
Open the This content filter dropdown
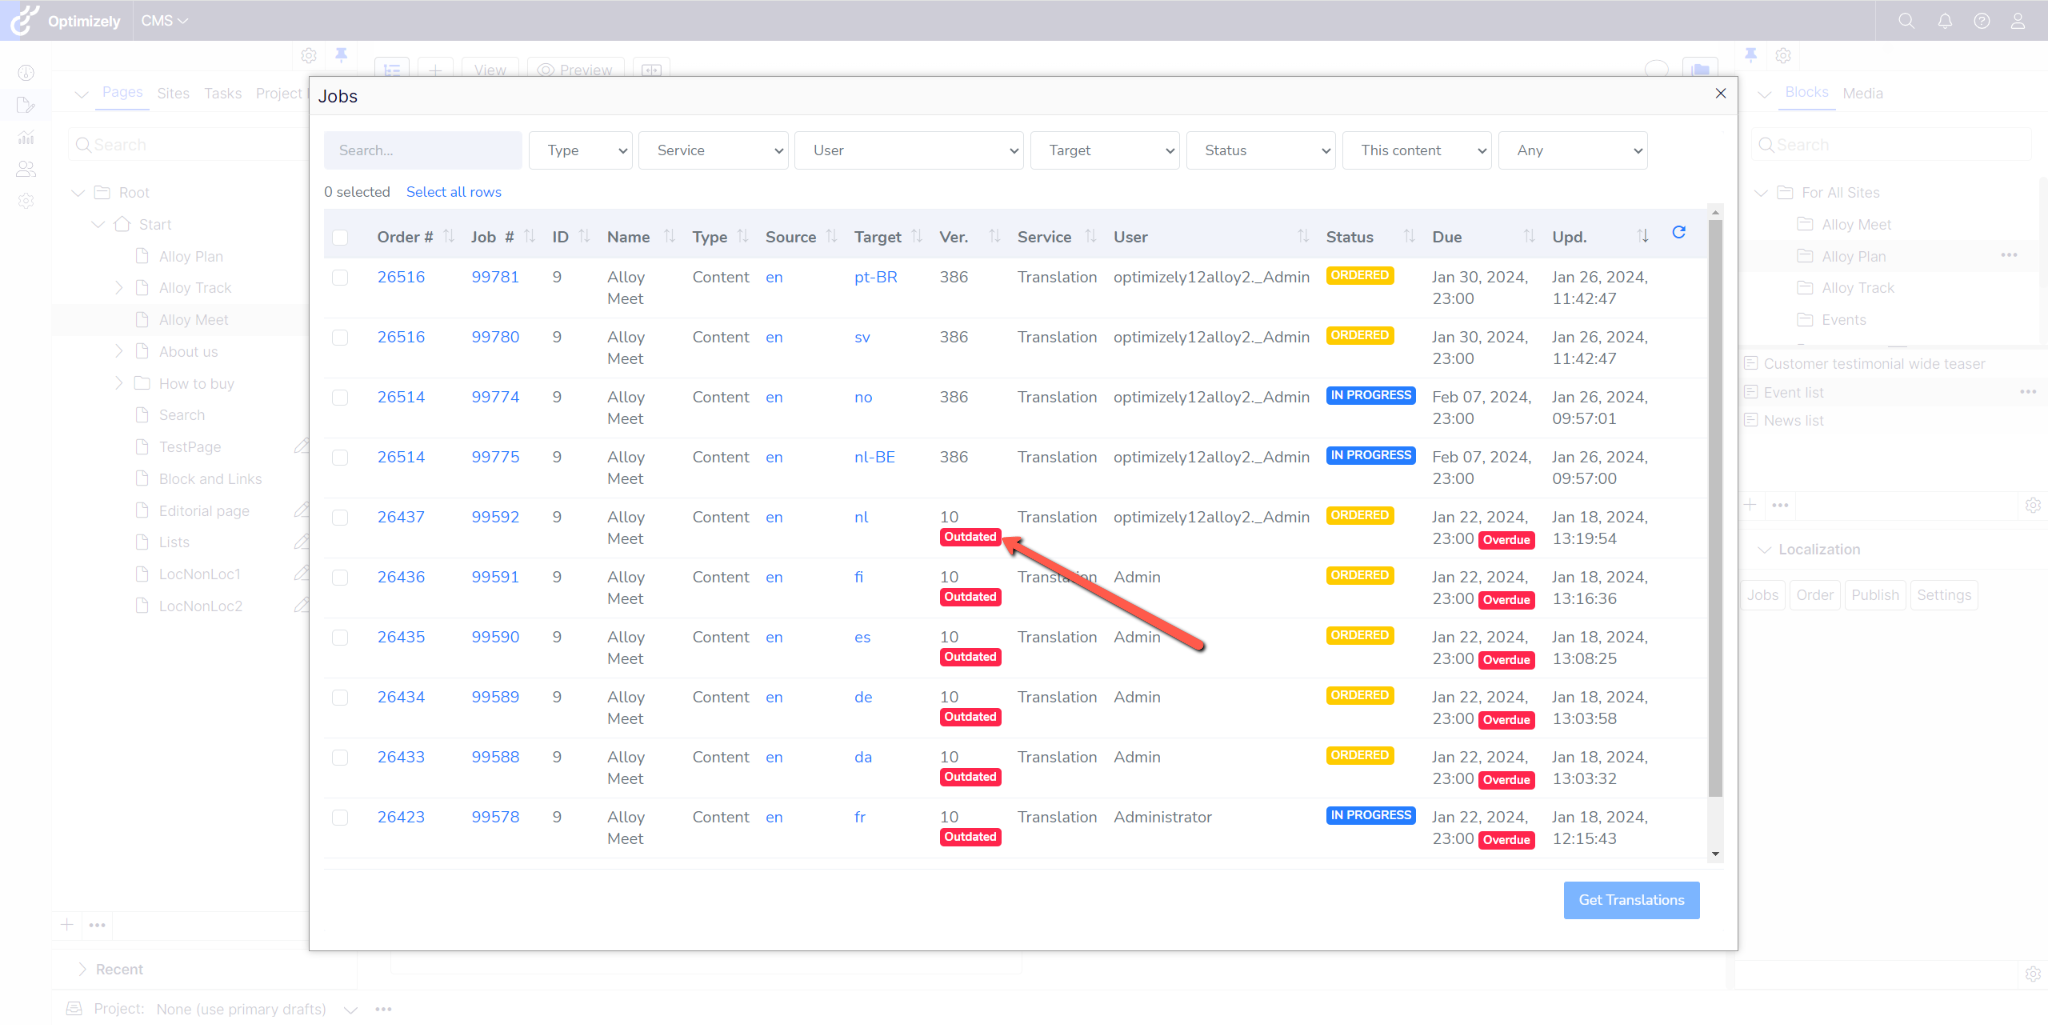(1417, 150)
